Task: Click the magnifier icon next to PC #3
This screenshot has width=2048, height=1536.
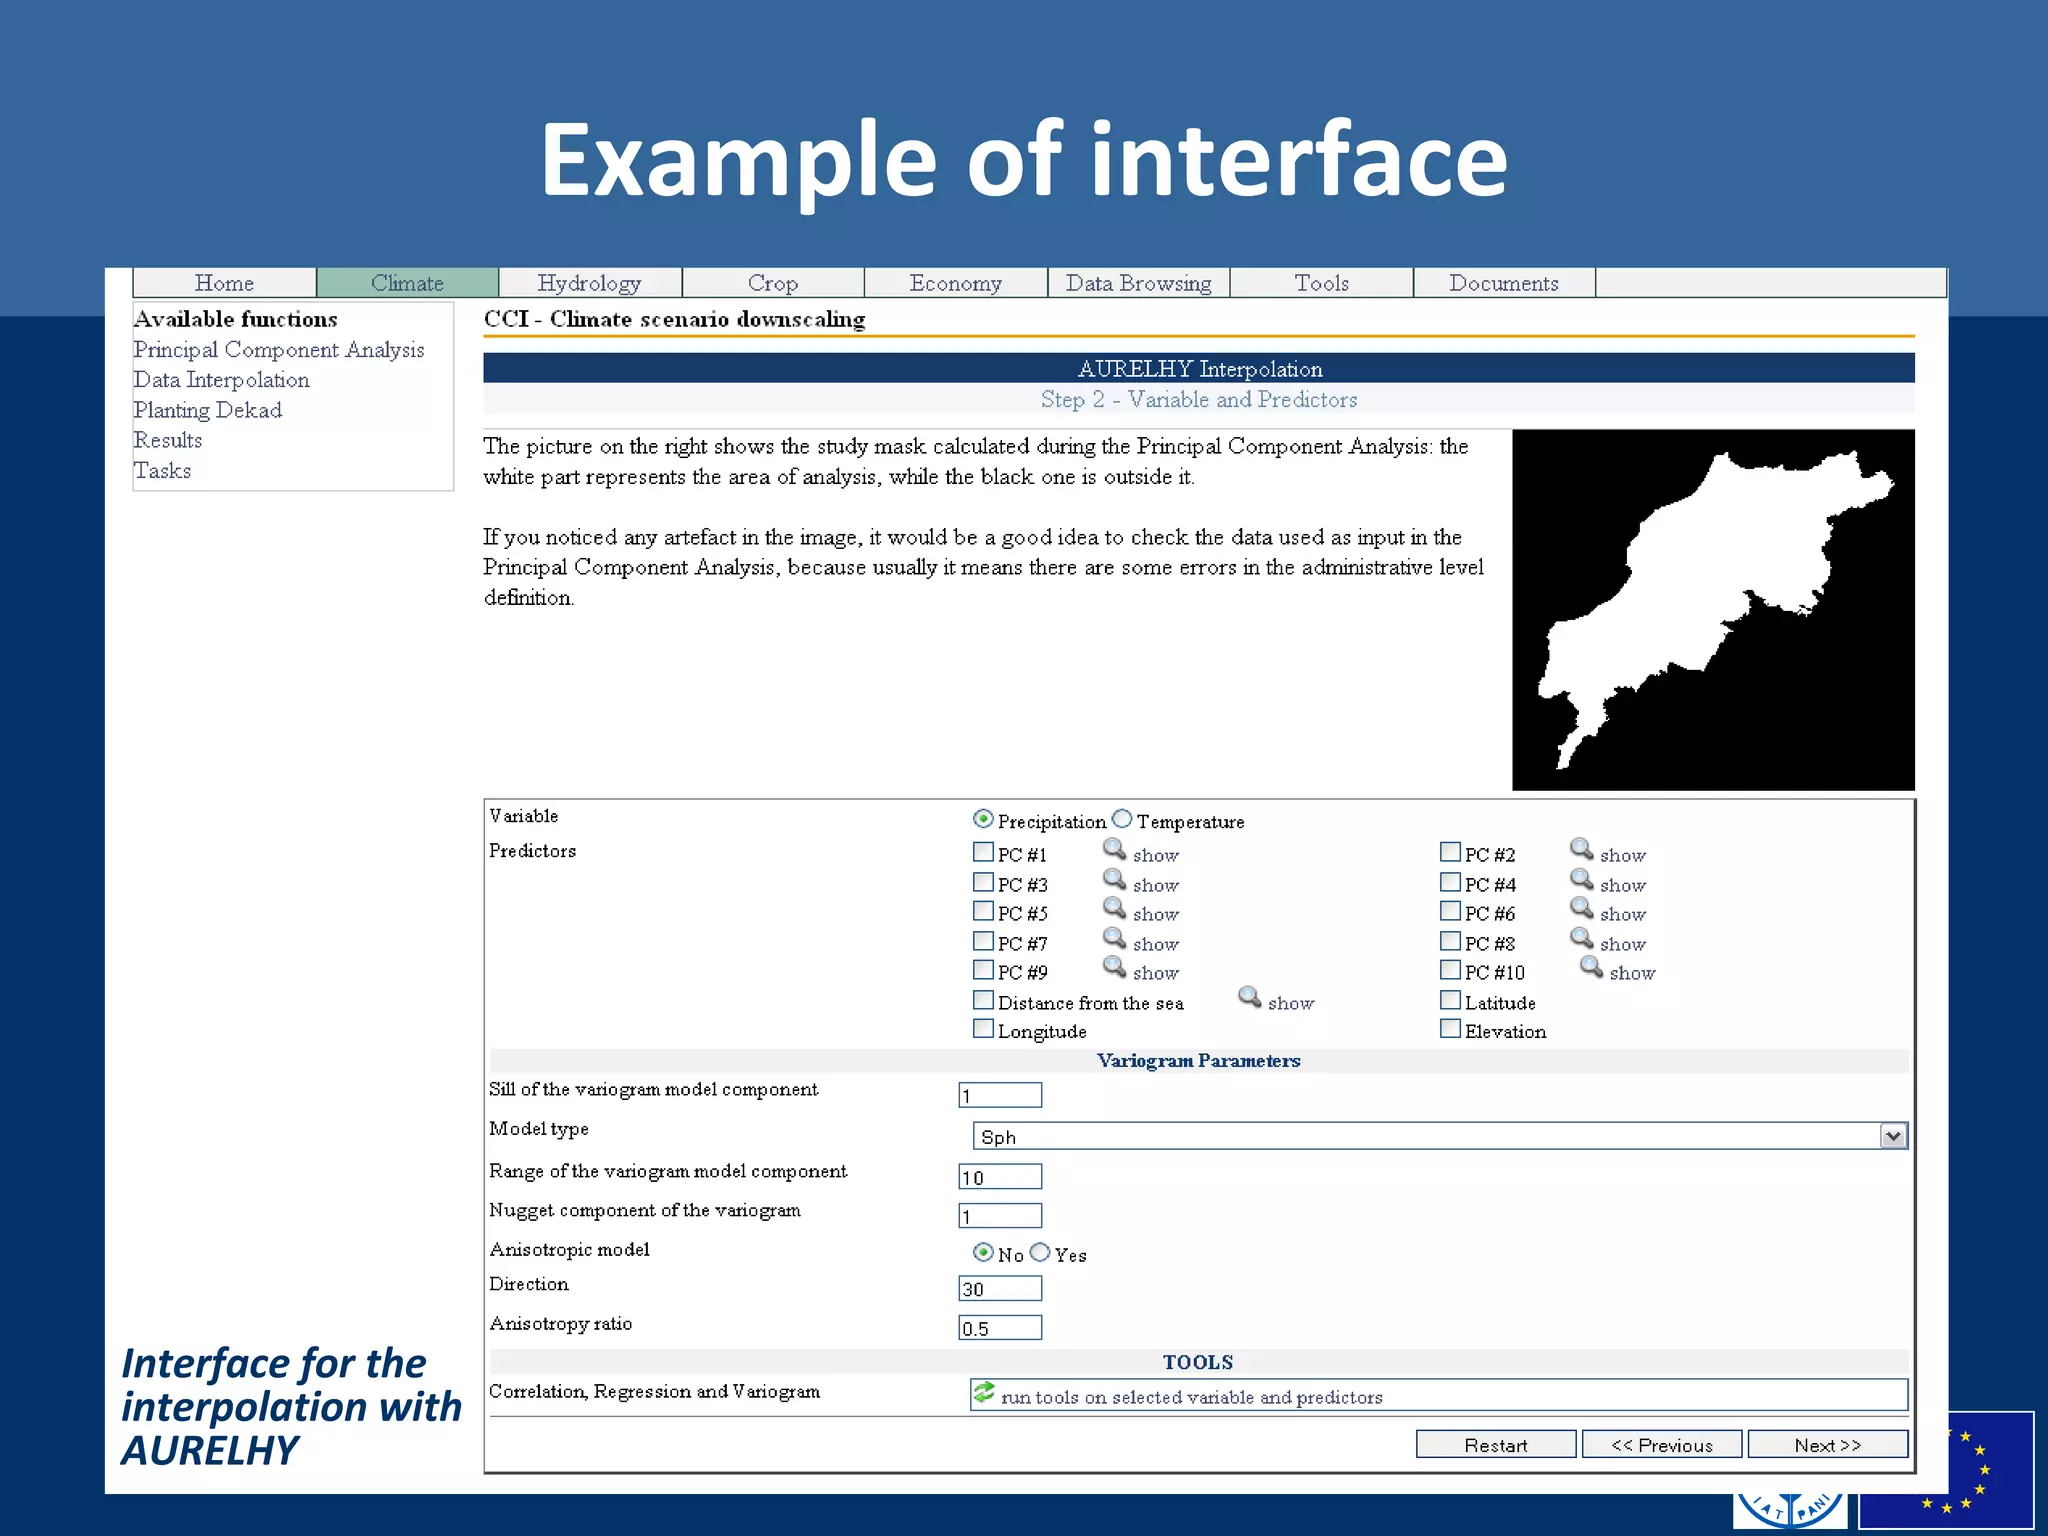Action: (1114, 879)
